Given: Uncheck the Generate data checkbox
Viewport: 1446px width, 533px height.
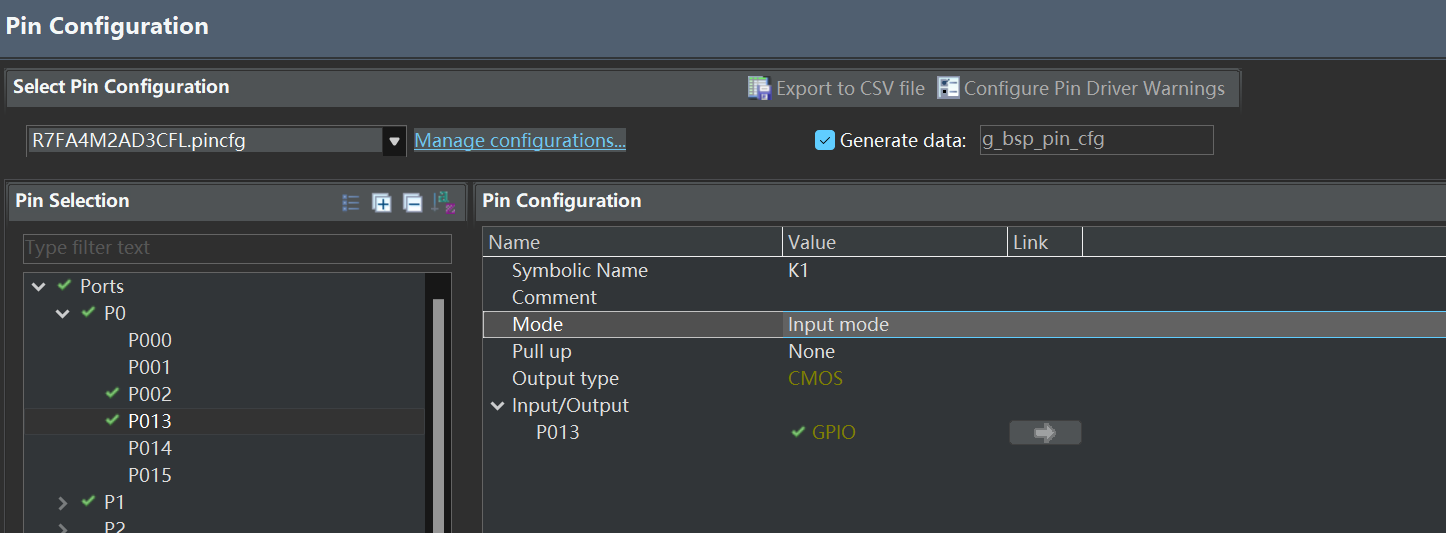Looking at the screenshot, I should (x=825, y=140).
